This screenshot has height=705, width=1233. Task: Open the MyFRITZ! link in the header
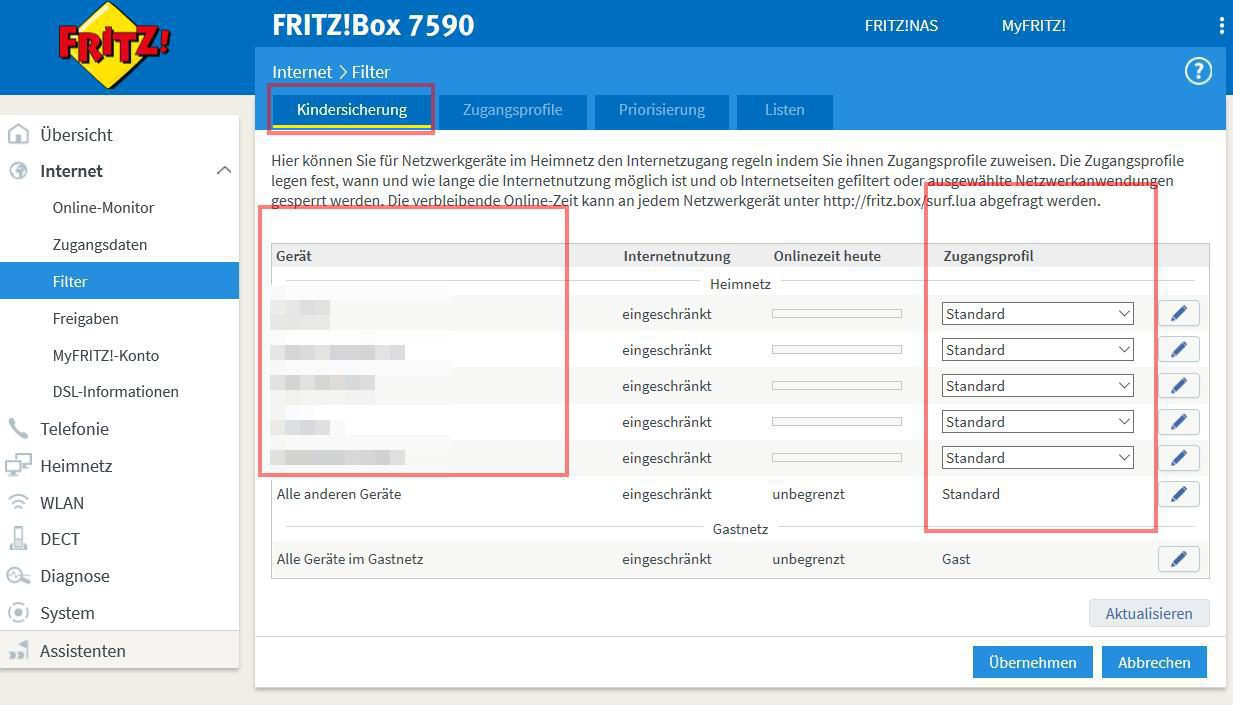coord(1033,26)
